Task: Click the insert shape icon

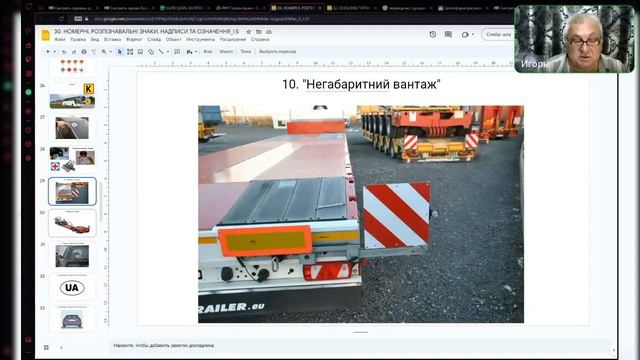Action: tap(151, 52)
